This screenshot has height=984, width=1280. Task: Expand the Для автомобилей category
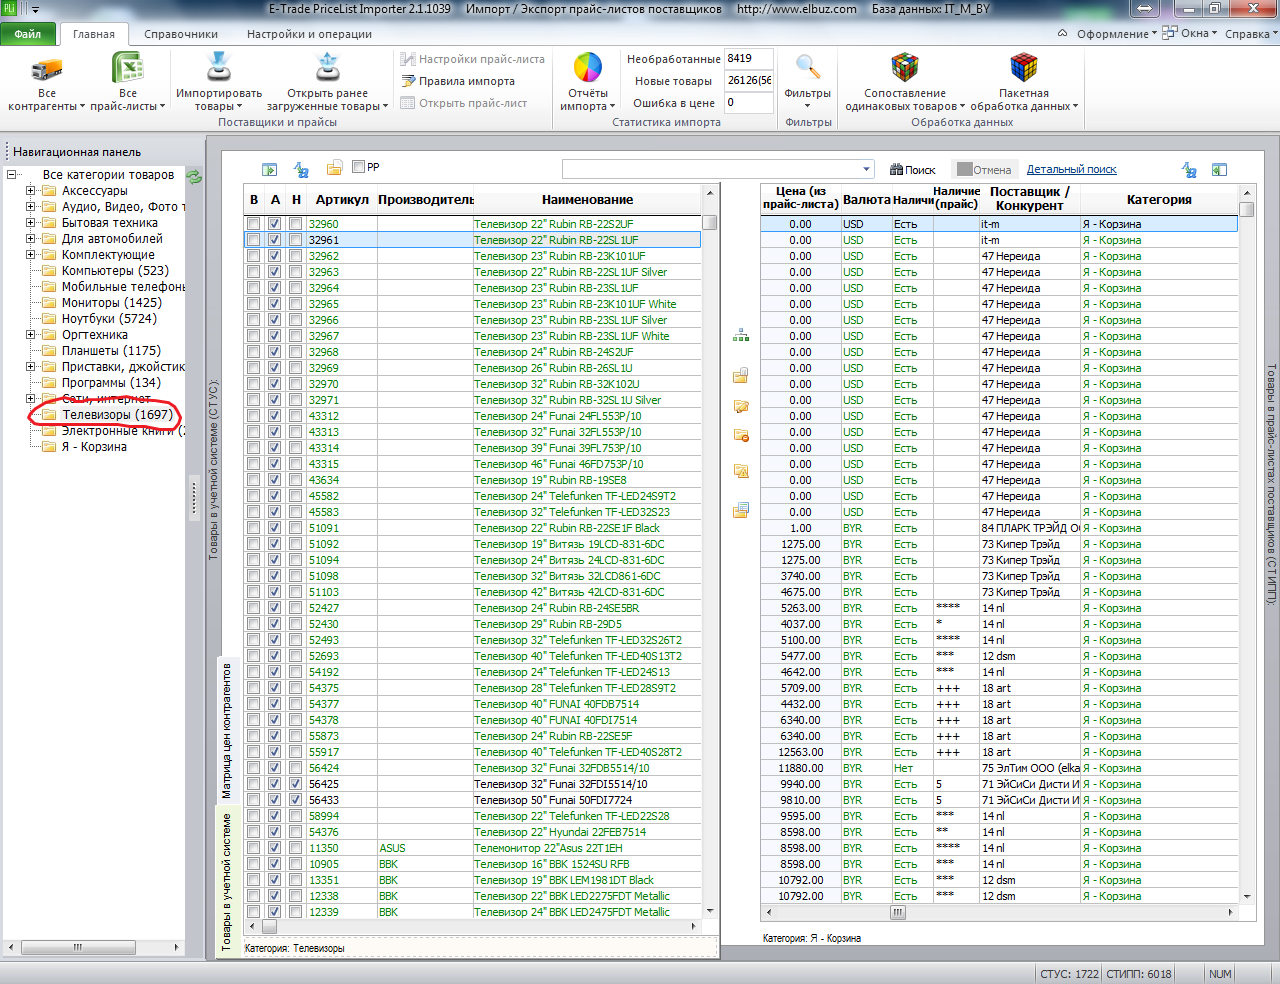click(x=30, y=239)
